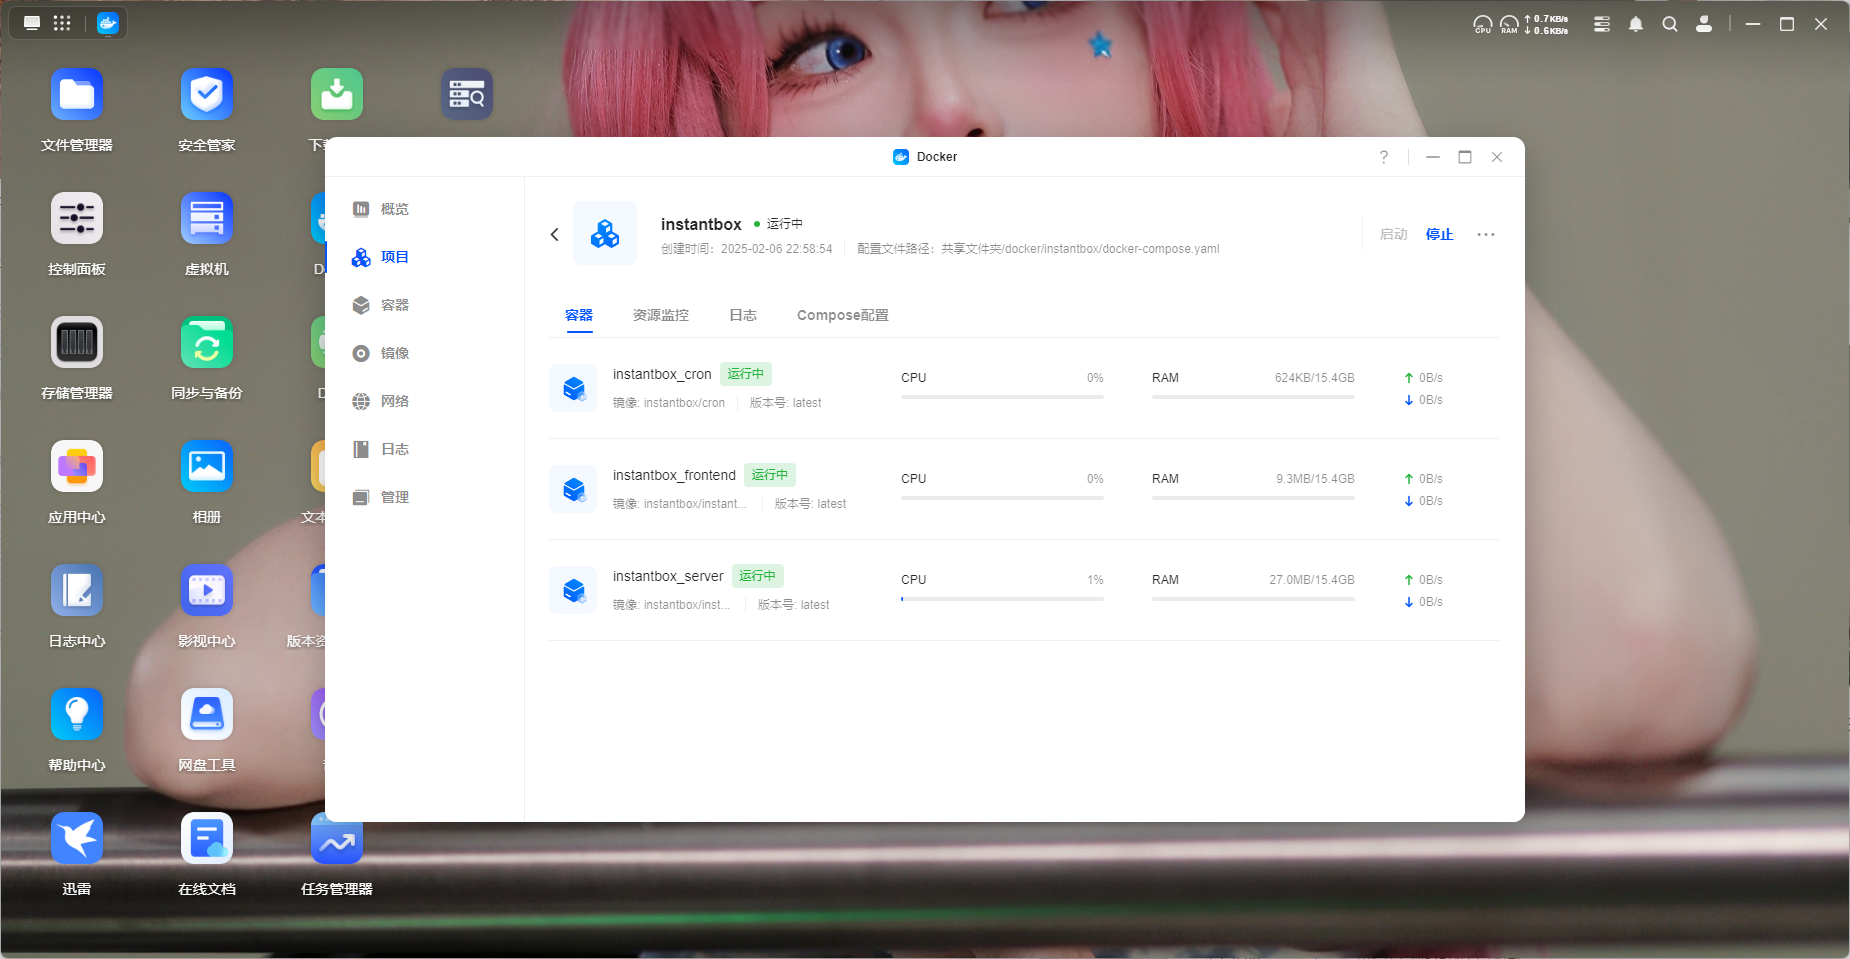Click instantbox_server CPU usage bar
The width and height of the screenshot is (1850, 959).
(x=1002, y=599)
